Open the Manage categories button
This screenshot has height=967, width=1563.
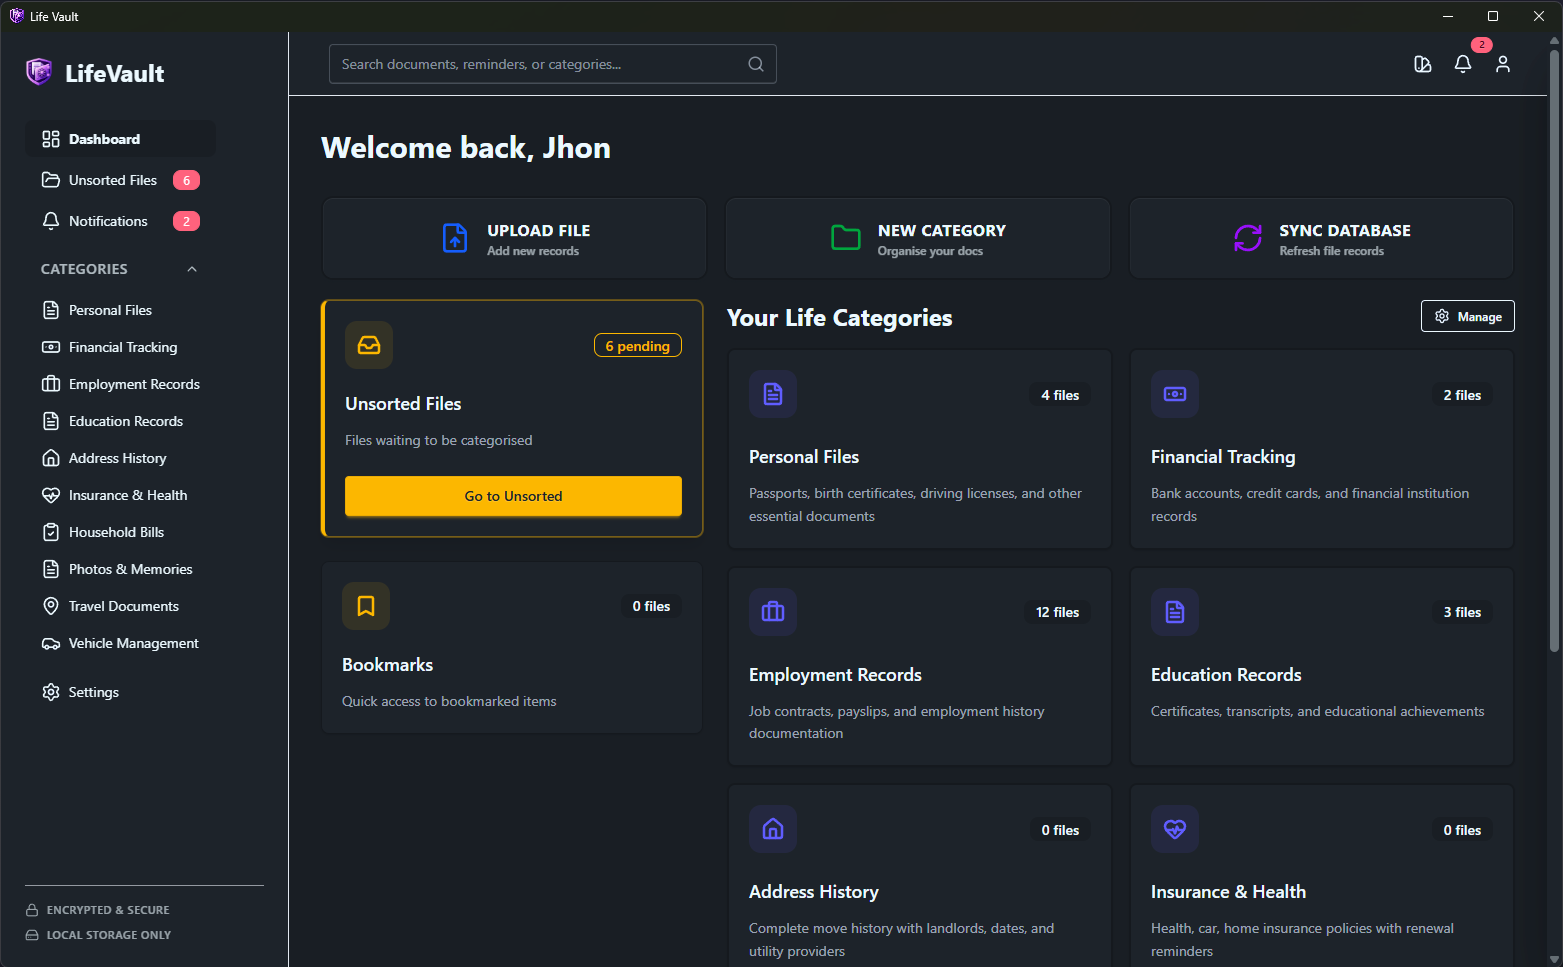point(1467,316)
